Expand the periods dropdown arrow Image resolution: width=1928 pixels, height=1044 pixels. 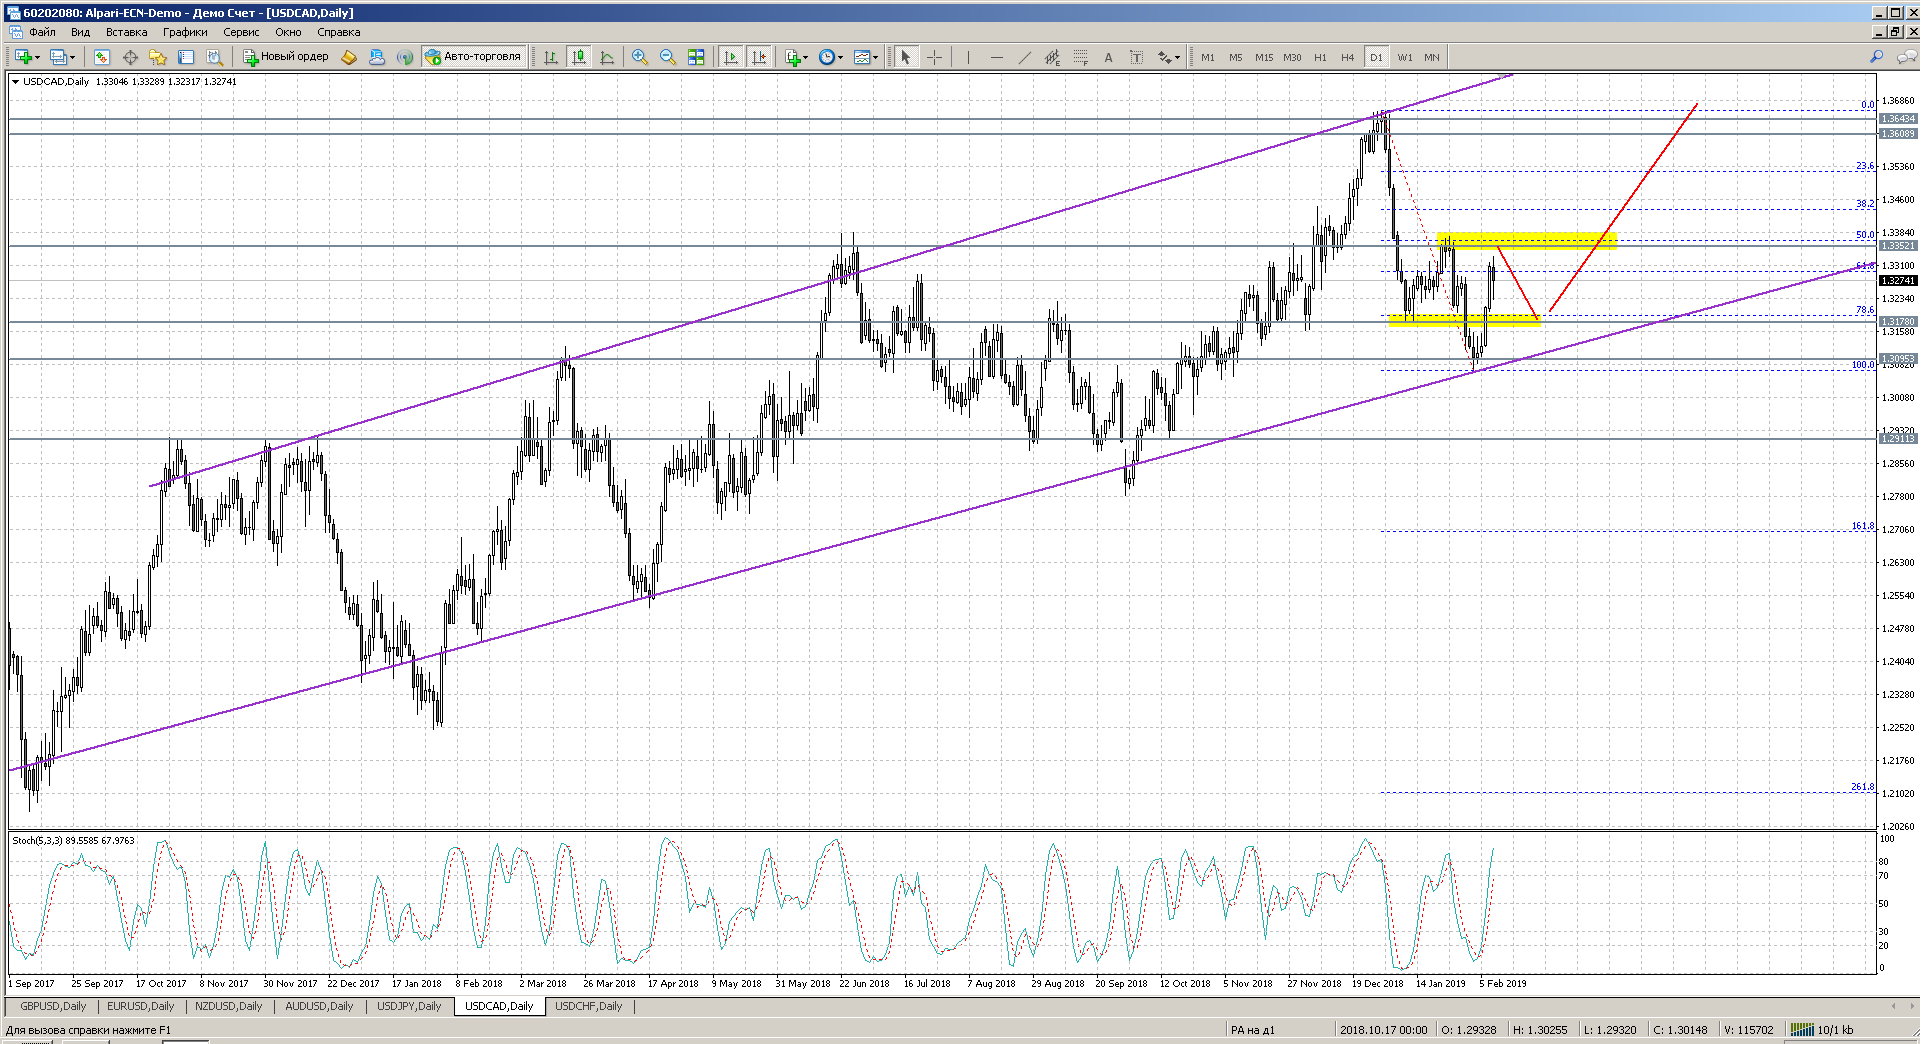(841, 57)
